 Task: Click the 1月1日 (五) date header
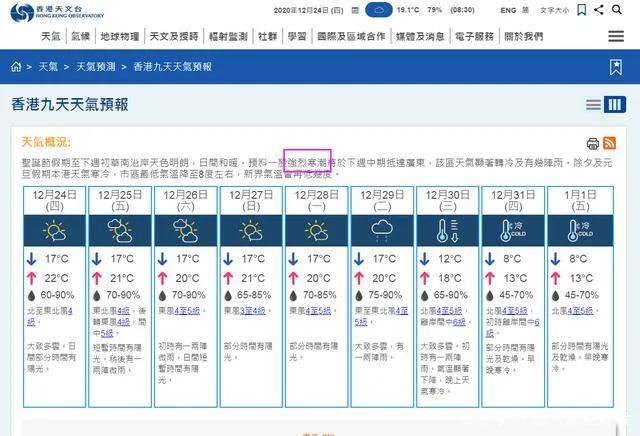(580, 200)
